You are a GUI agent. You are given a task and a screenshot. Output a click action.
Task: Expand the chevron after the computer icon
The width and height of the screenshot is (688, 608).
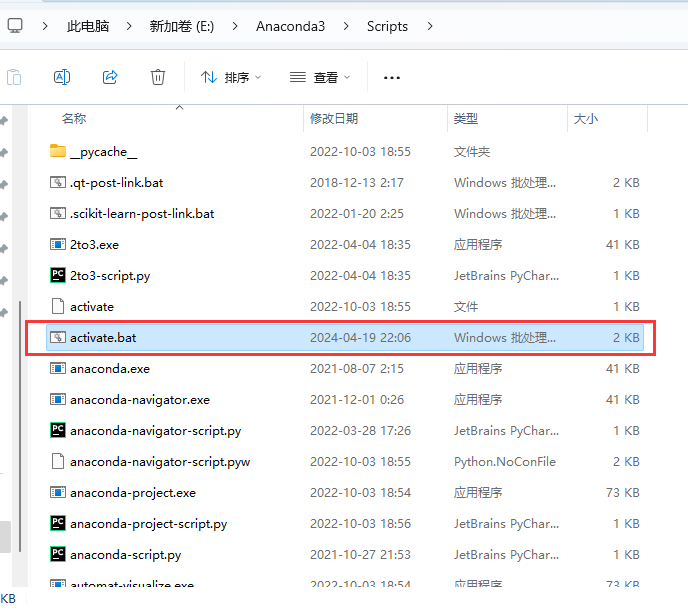pos(45,26)
